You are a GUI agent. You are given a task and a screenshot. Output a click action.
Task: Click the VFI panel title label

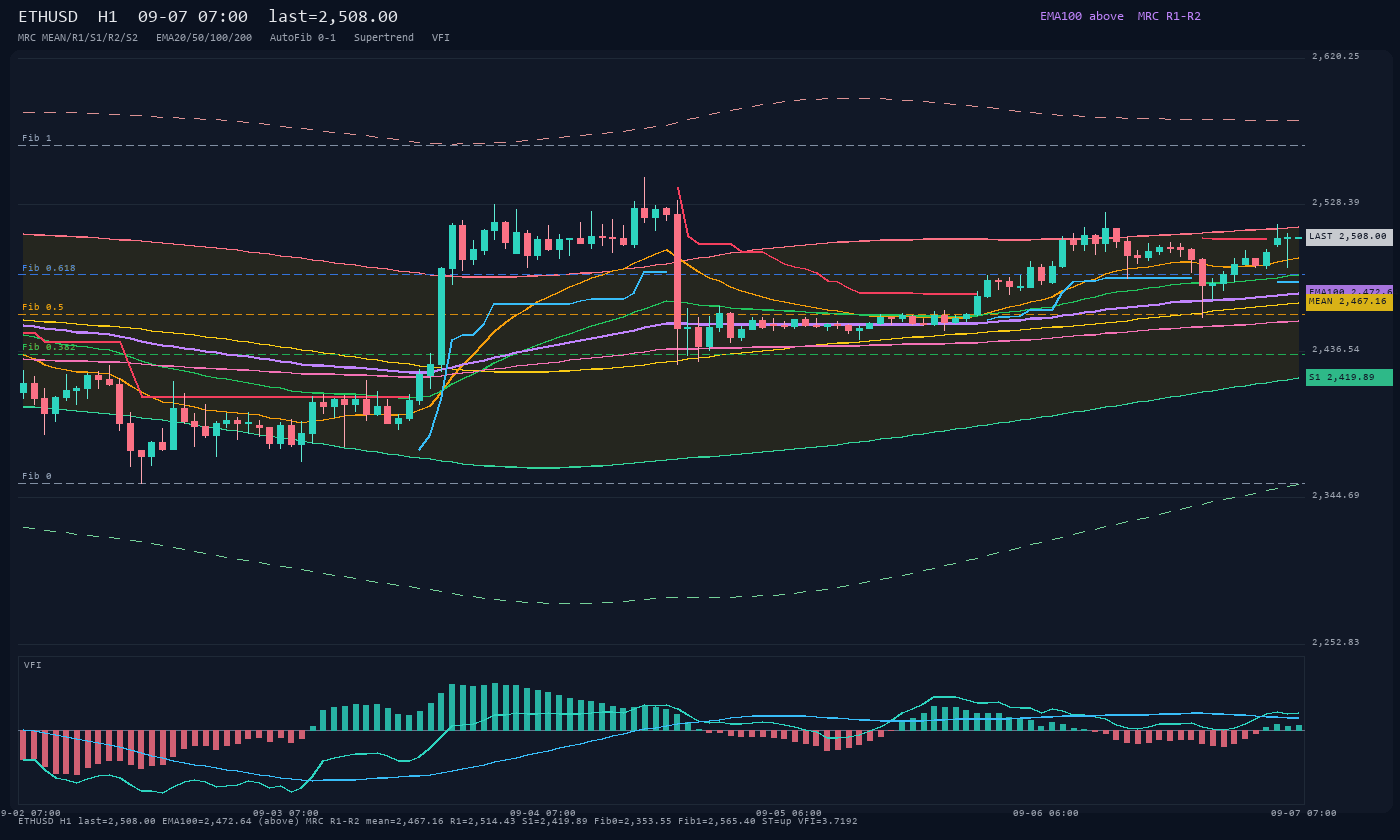point(33,665)
